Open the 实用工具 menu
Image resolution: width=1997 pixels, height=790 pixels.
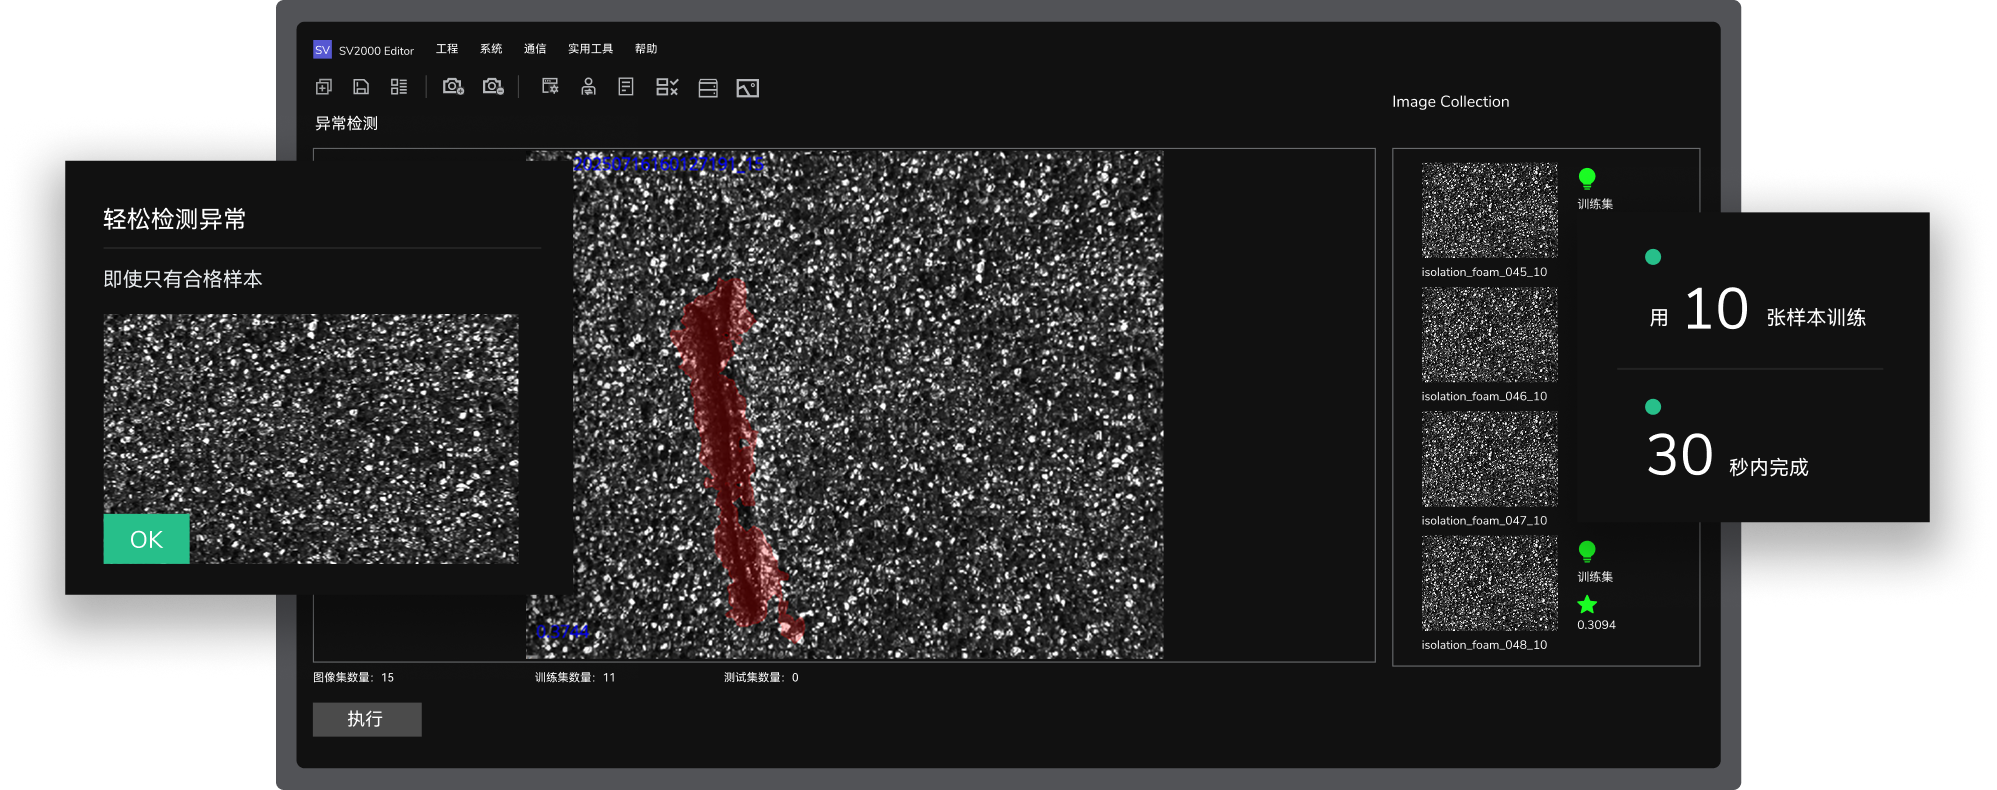click(x=590, y=49)
